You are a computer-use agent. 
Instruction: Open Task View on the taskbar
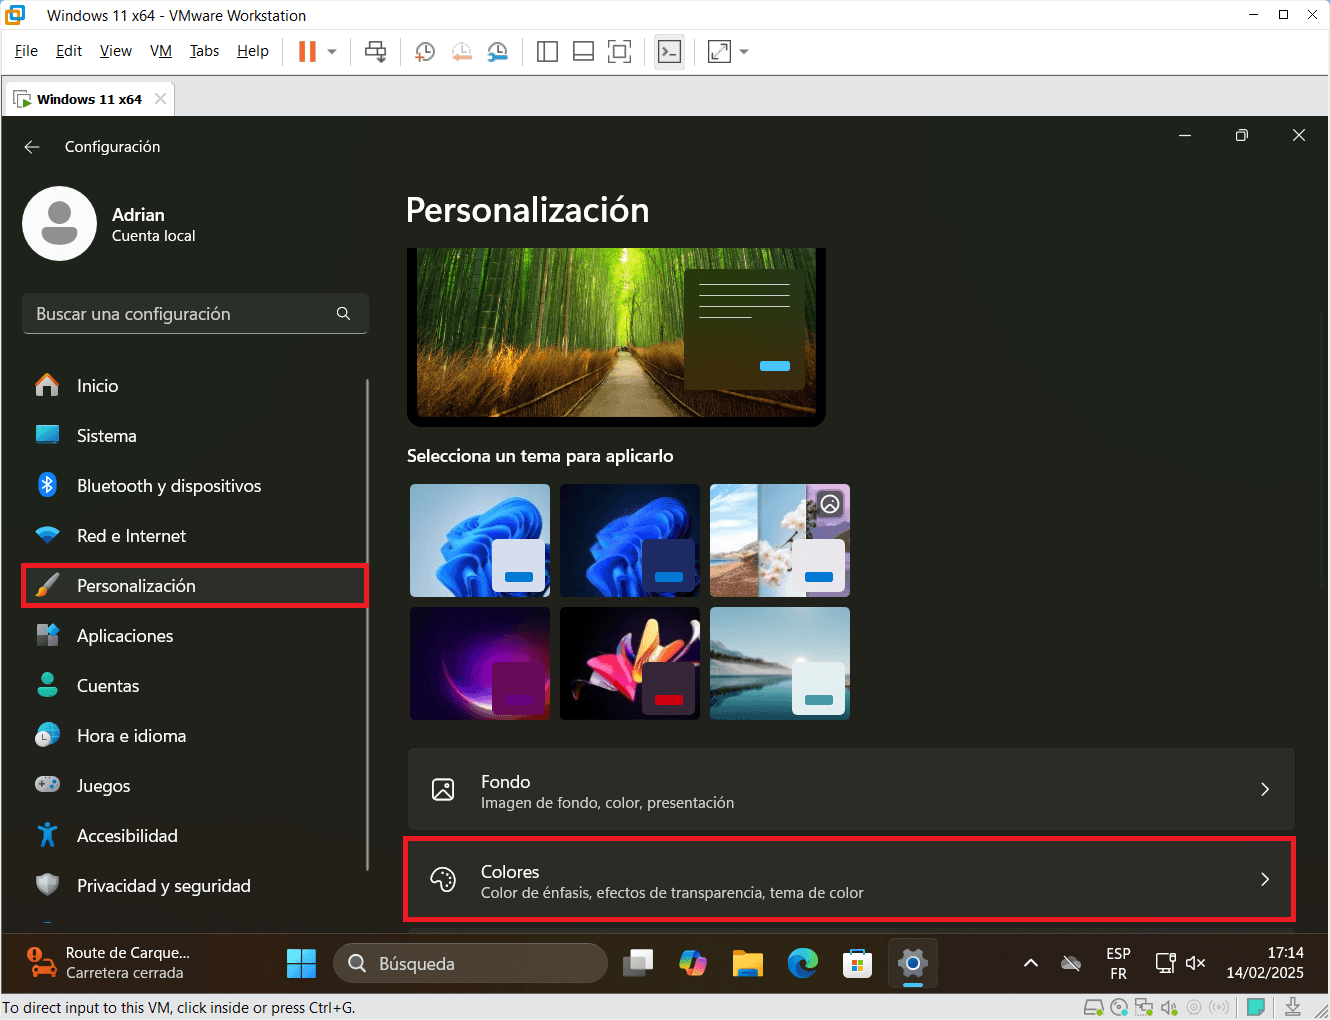point(638,964)
